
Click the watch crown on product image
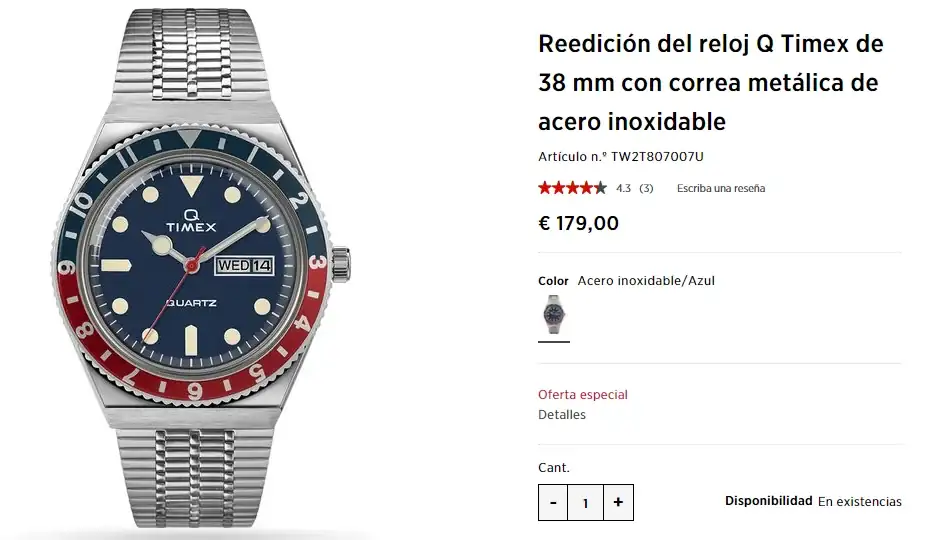[341, 264]
